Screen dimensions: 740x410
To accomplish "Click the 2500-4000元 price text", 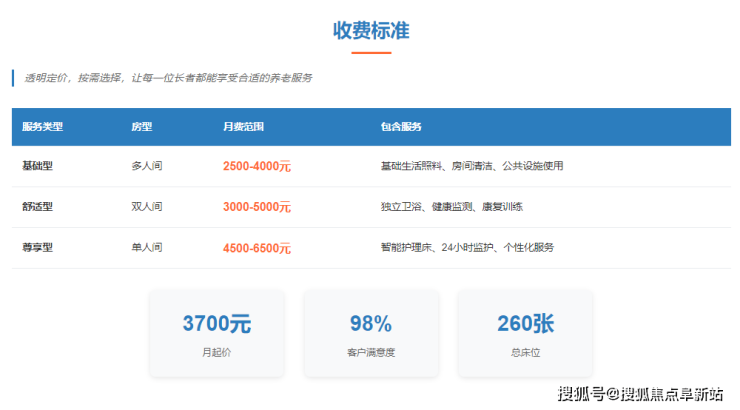I will tap(257, 166).
